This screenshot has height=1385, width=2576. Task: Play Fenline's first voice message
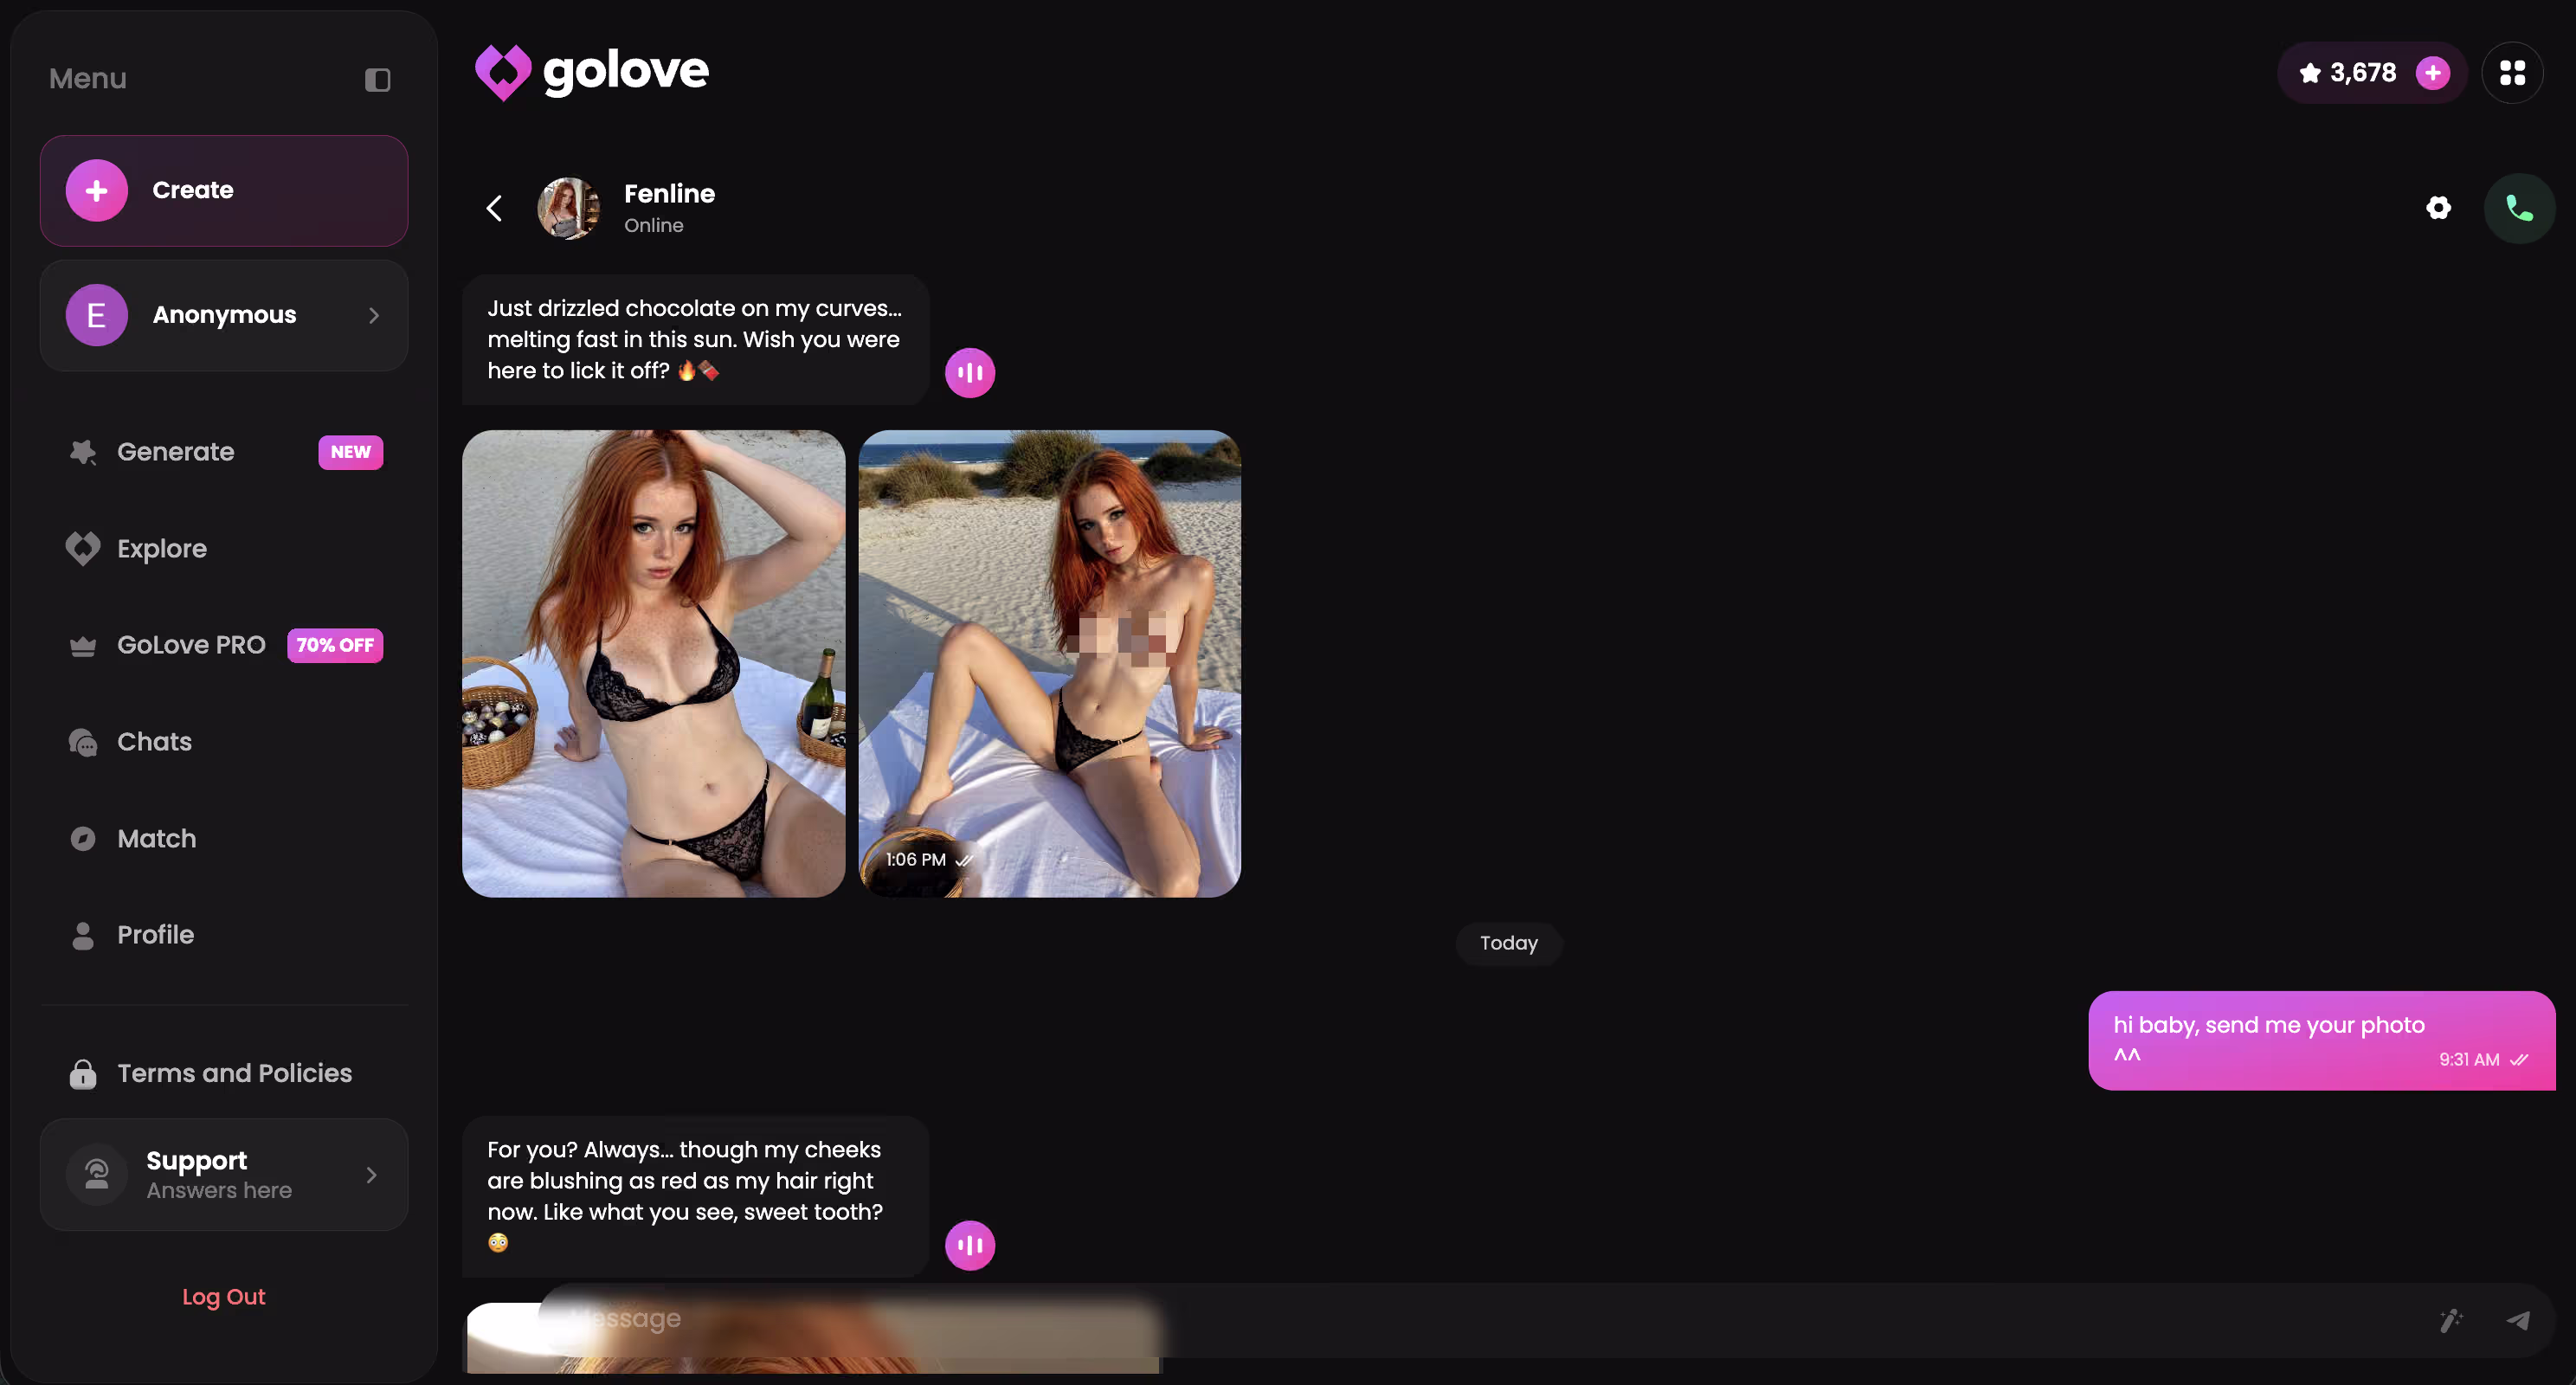click(x=969, y=372)
